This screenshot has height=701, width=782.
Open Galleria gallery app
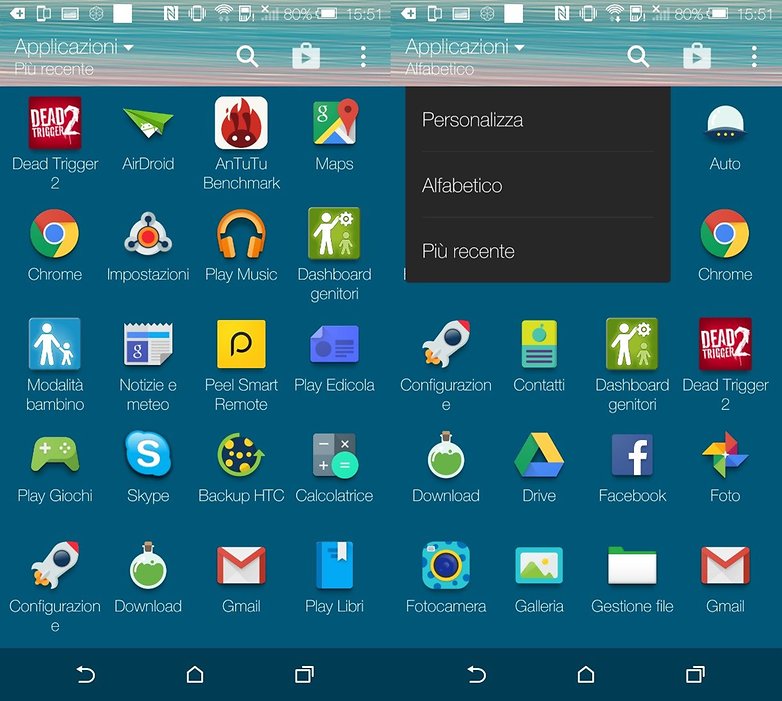pyautogui.click(x=539, y=565)
